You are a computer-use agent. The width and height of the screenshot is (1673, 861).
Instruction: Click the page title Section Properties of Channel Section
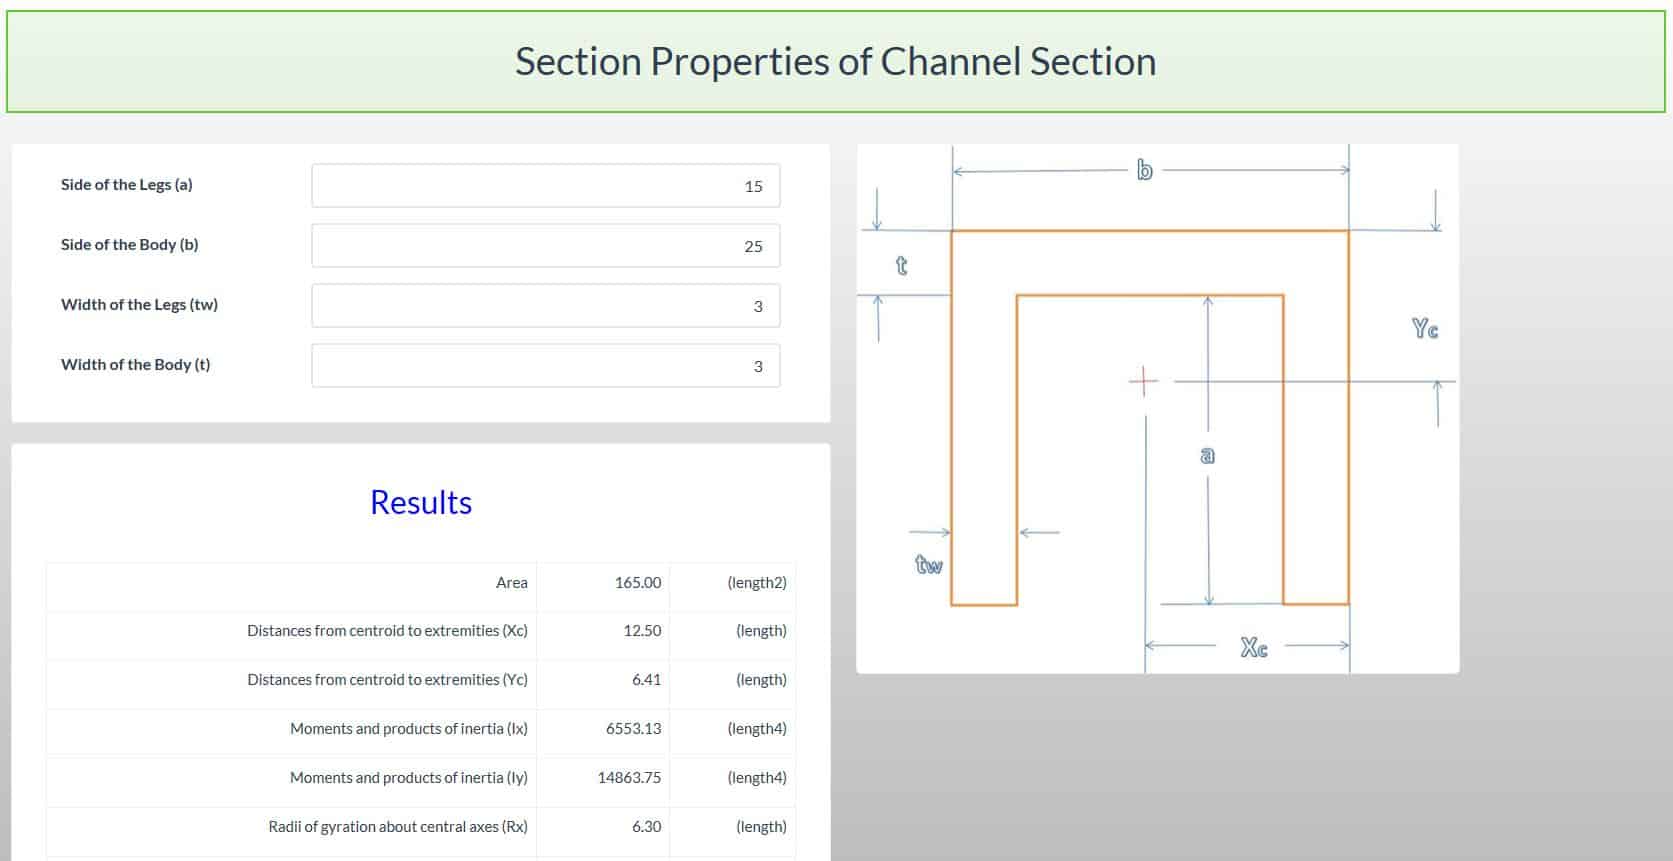tap(835, 62)
